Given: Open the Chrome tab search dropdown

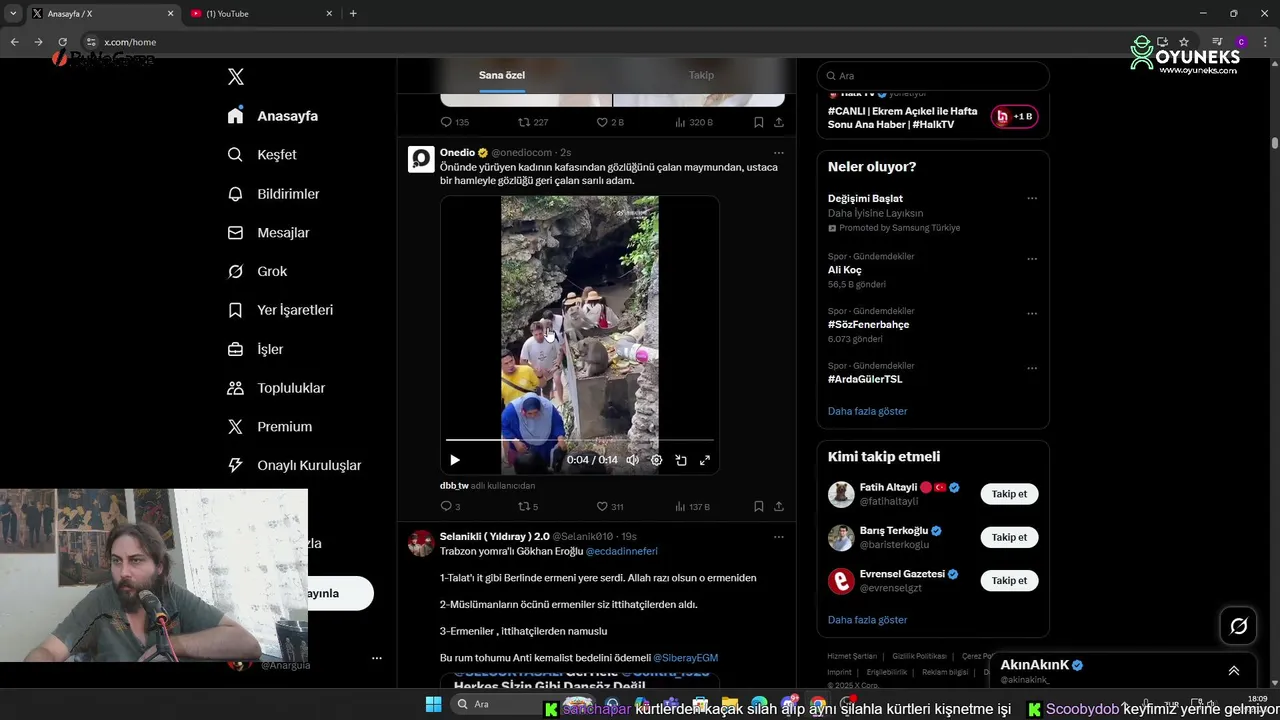Looking at the screenshot, I should tap(13, 14).
